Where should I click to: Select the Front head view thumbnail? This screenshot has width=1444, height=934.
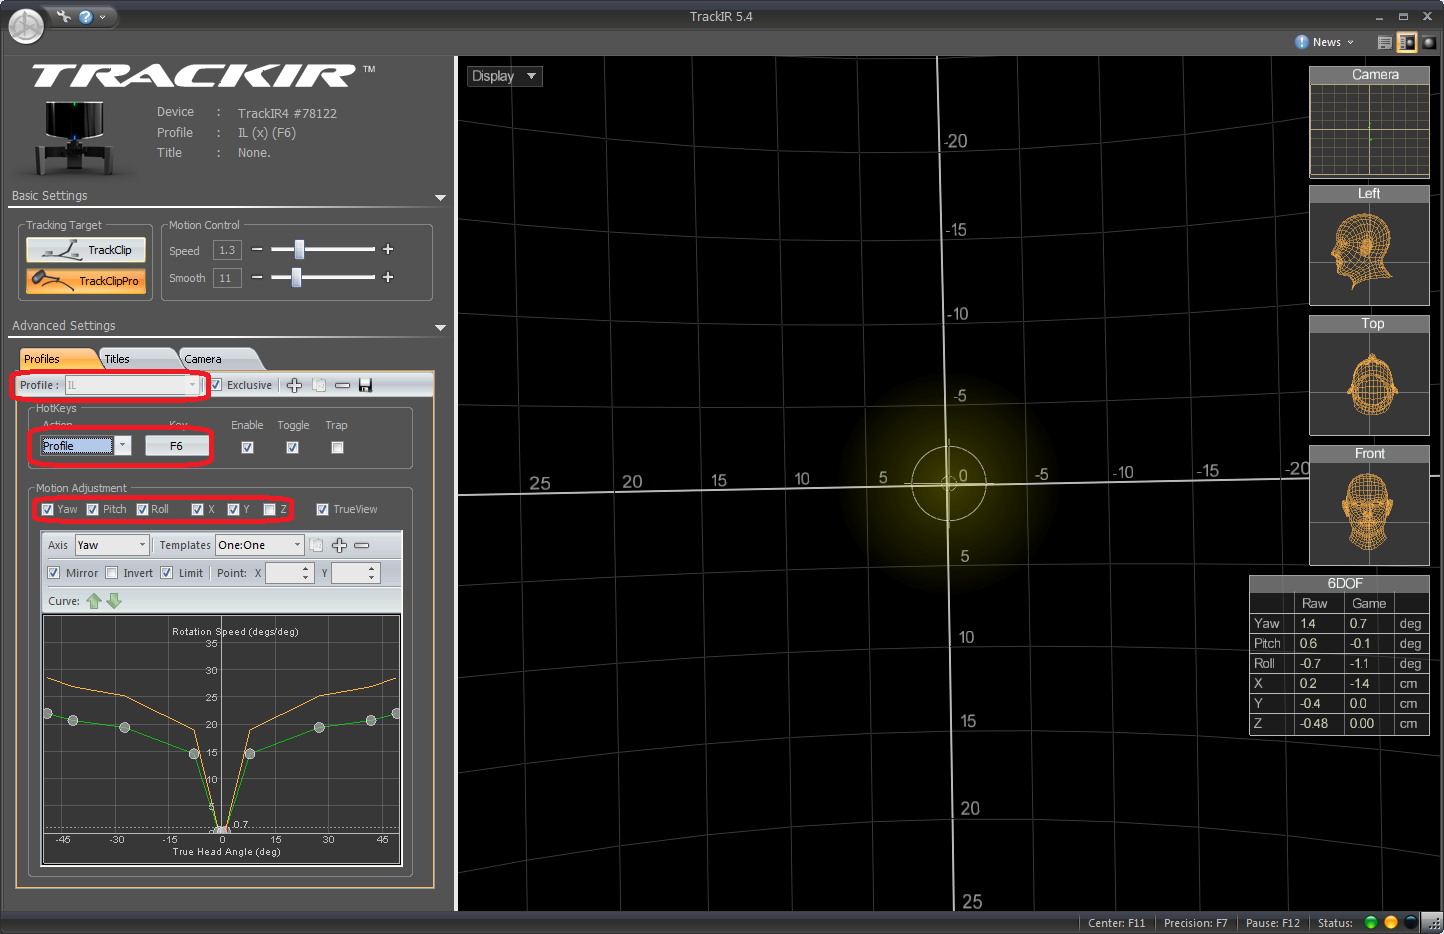[1369, 506]
